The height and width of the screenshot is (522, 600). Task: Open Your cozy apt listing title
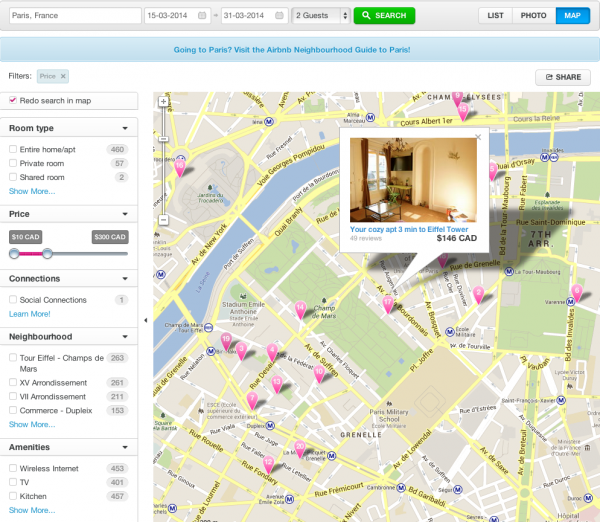(x=409, y=229)
